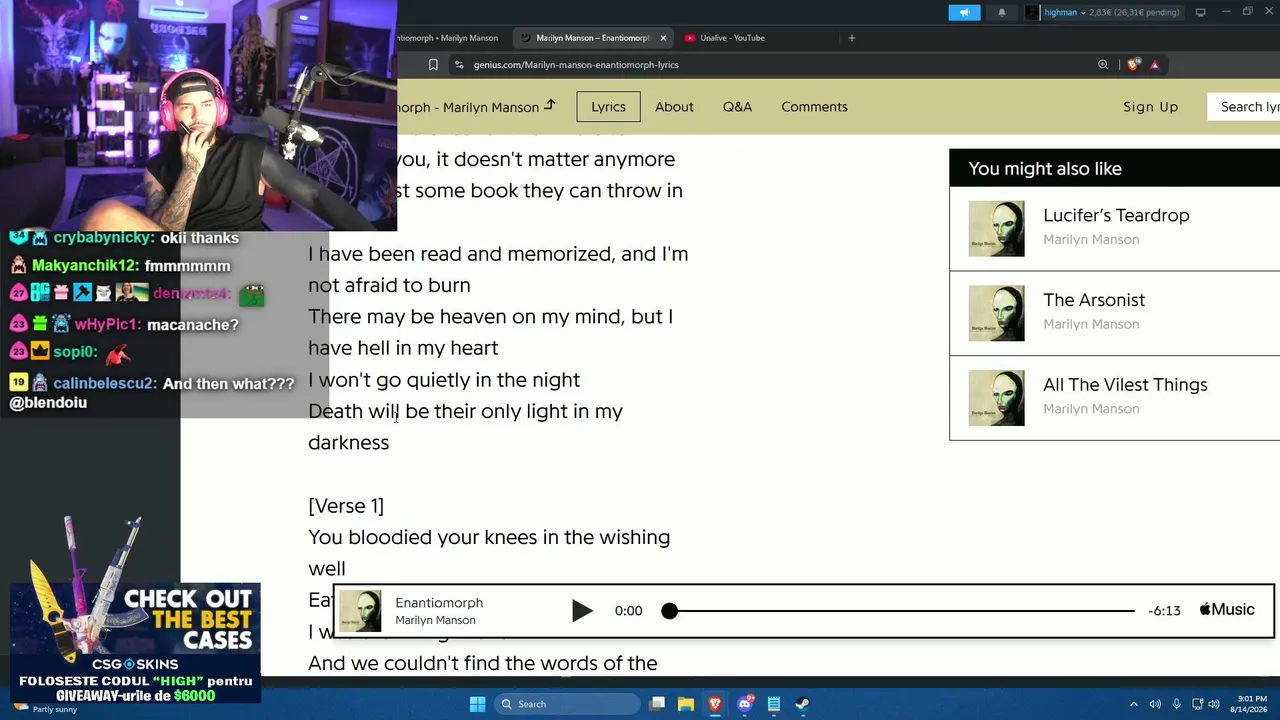
Task: Click the Marilyn Manson artist name in the player
Action: pyautogui.click(x=435, y=620)
